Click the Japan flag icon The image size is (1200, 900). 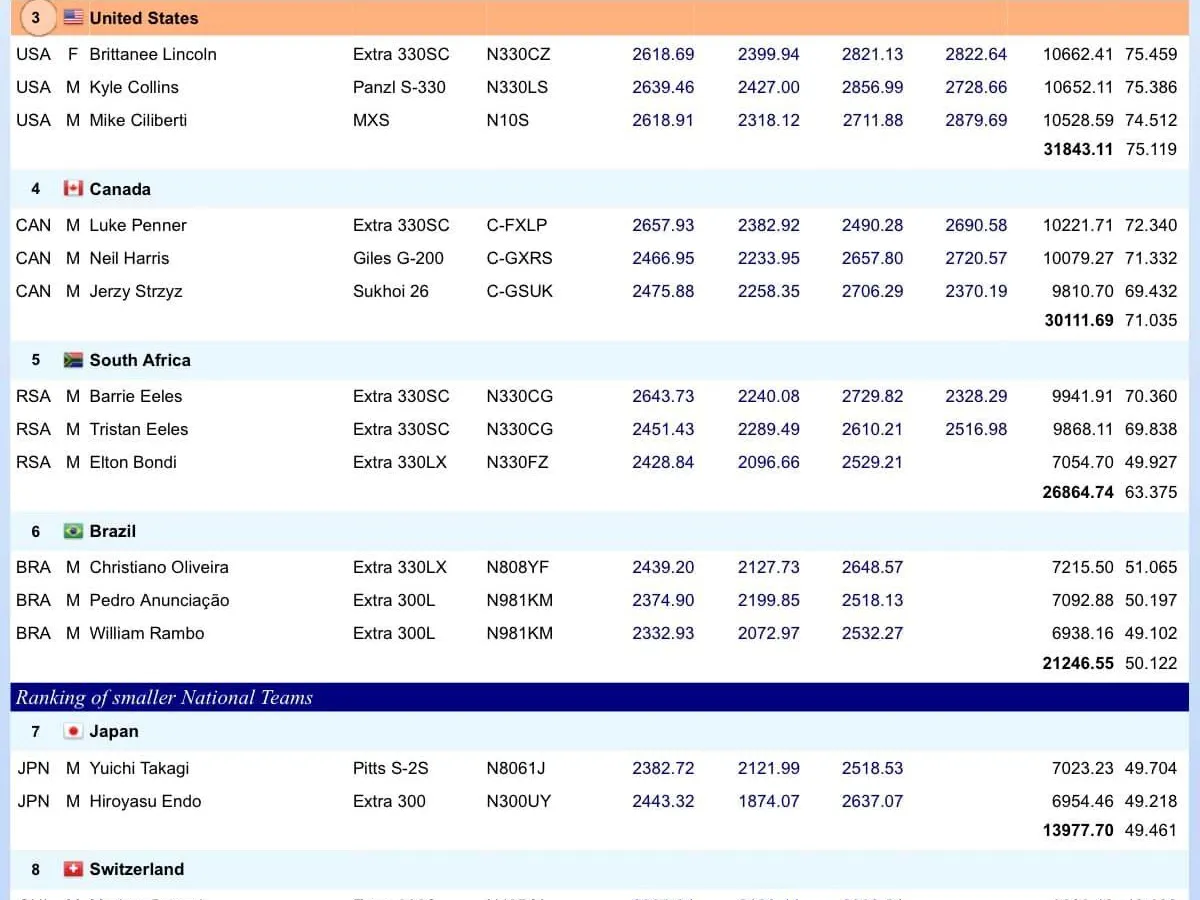click(x=73, y=731)
